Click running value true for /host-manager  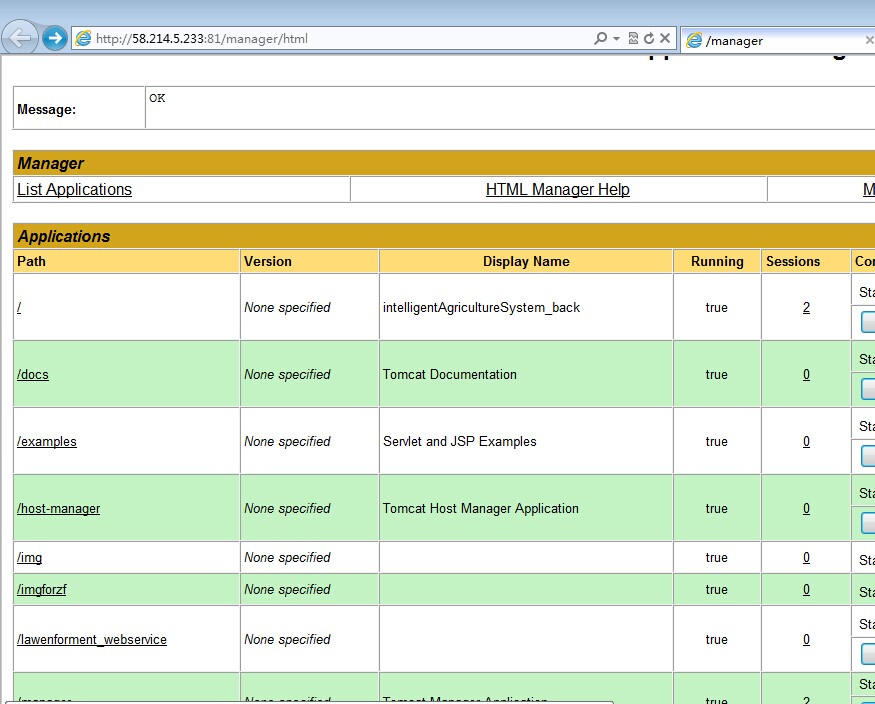pyautogui.click(x=717, y=508)
